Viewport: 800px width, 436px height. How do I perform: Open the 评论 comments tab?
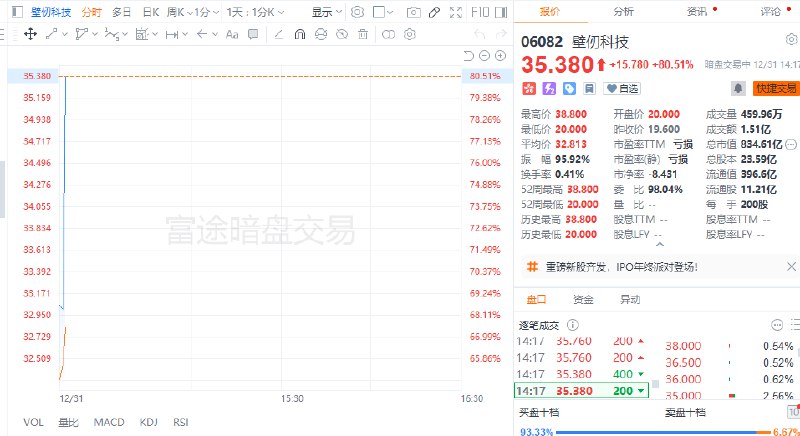tap(771, 11)
